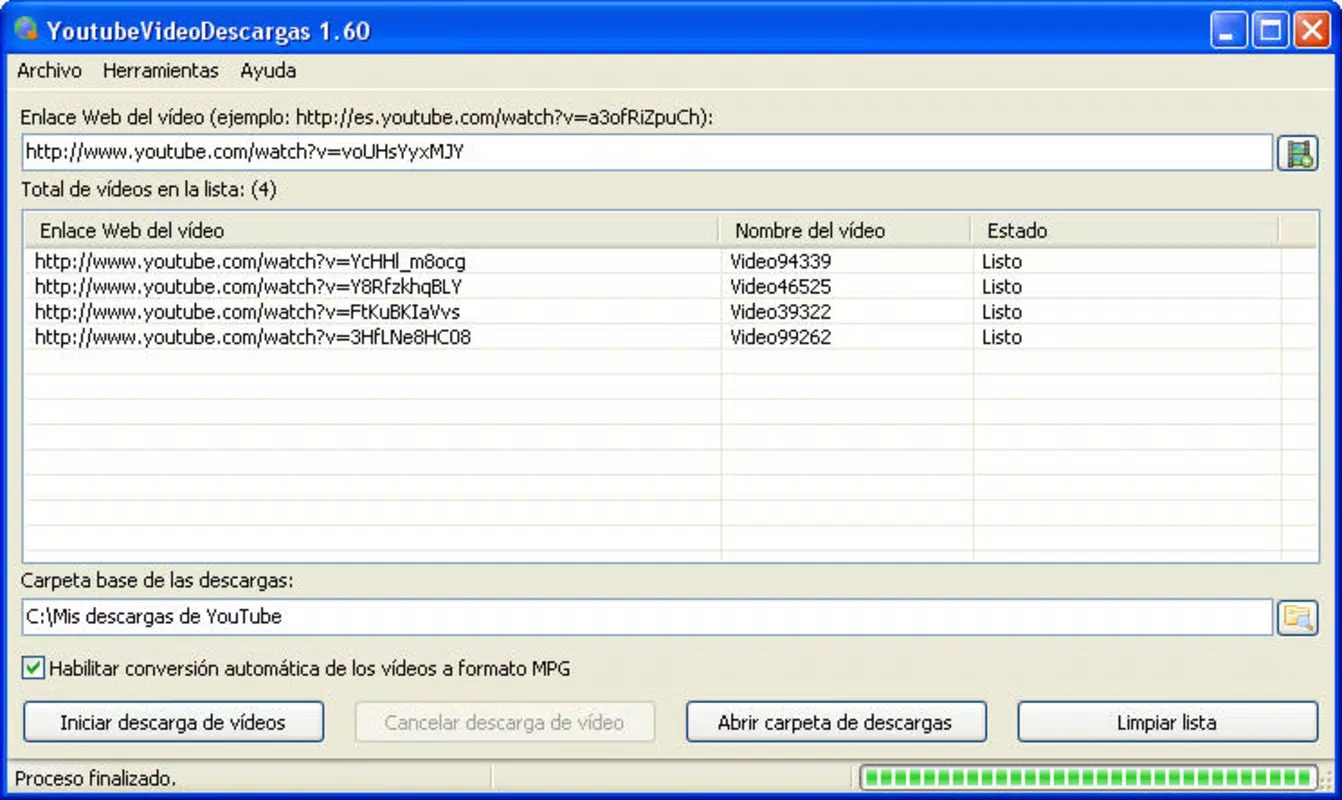Click the Total de vídeos en la lista label

(149, 190)
